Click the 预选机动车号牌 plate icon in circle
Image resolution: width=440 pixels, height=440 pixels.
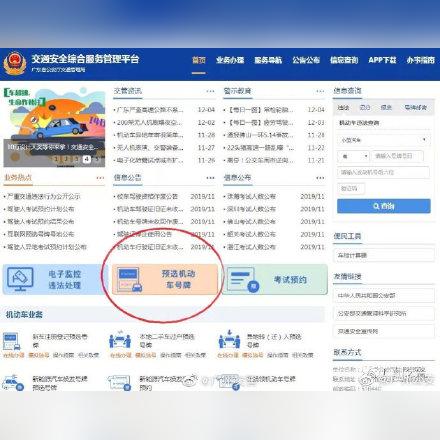[x=130, y=280]
